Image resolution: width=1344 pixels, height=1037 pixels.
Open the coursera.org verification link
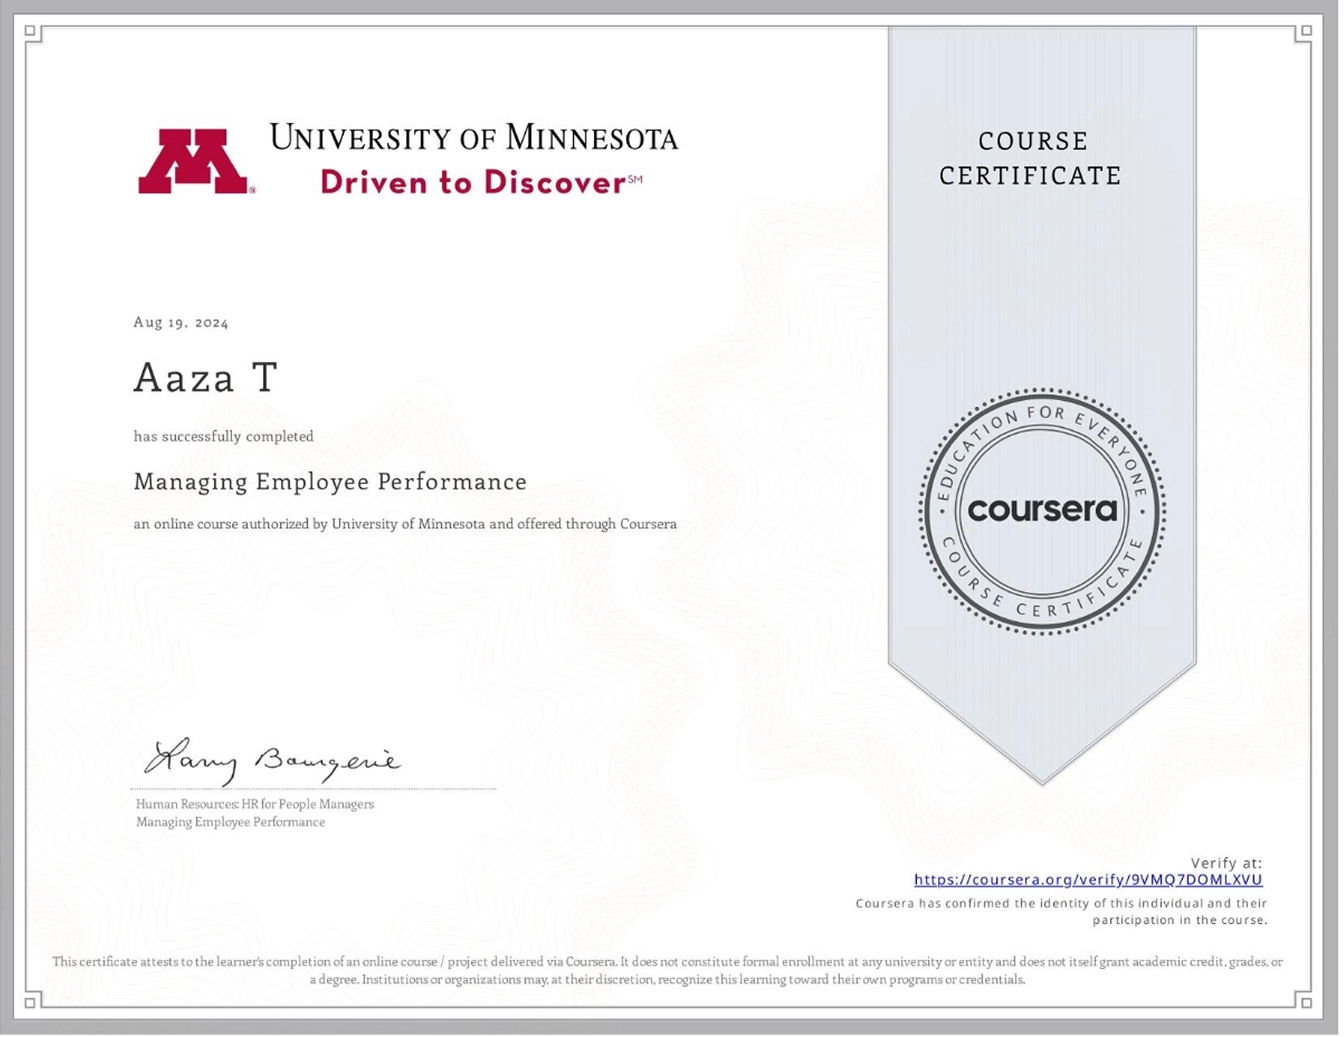(x=1088, y=880)
